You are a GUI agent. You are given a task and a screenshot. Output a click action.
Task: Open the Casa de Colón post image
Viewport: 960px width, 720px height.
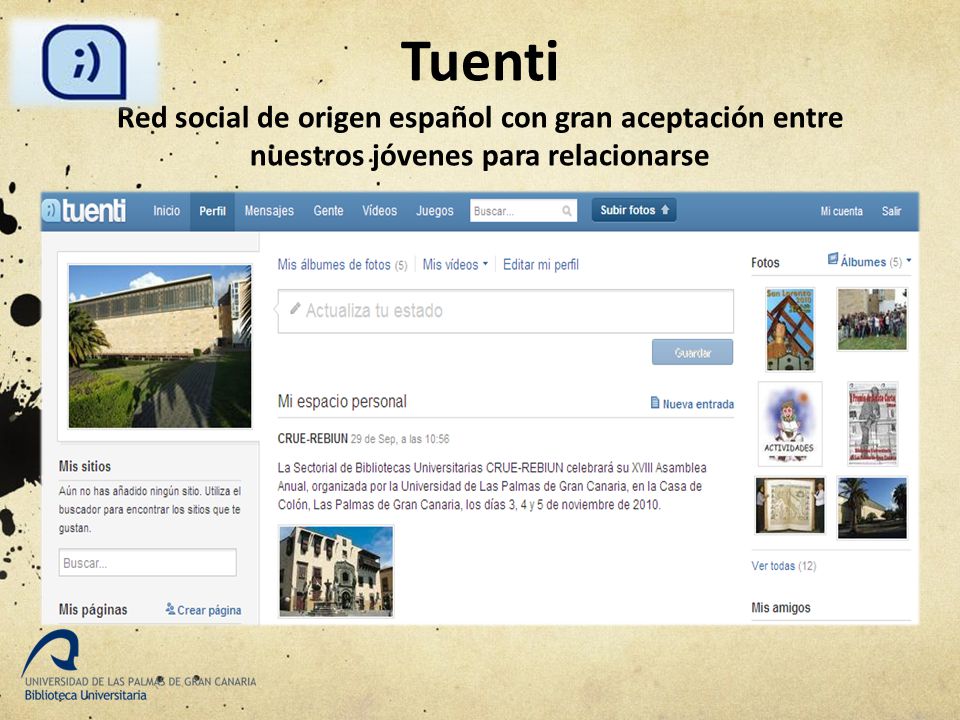pyautogui.click(x=336, y=571)
